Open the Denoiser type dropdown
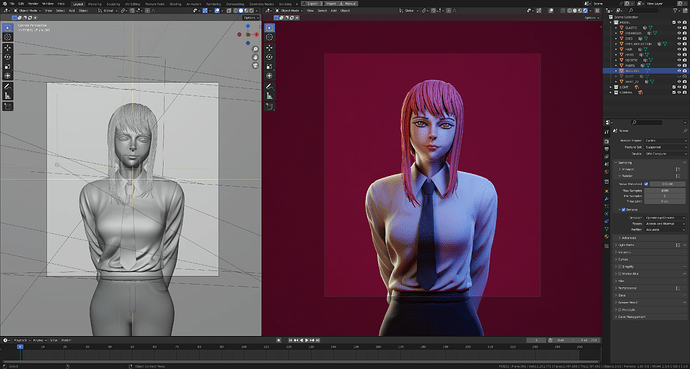 pyautogui.click(x=666, y=217)
